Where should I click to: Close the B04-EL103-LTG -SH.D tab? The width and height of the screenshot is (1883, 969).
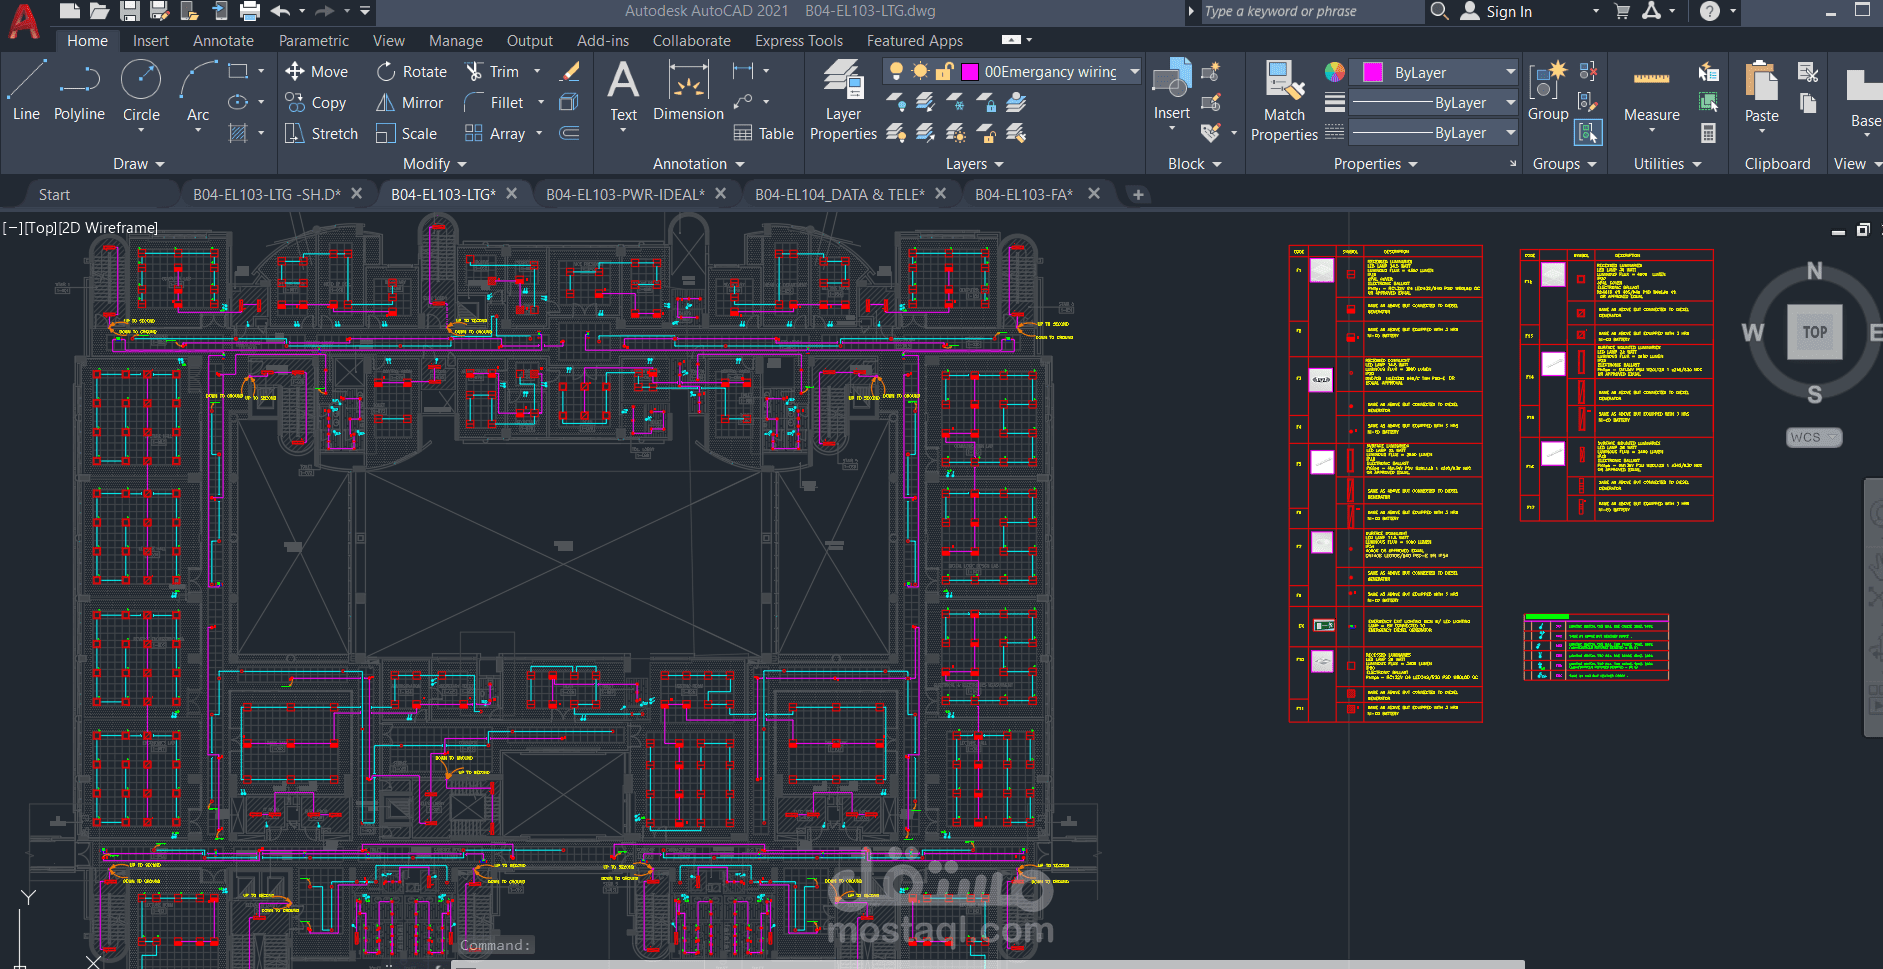point(356,194)
